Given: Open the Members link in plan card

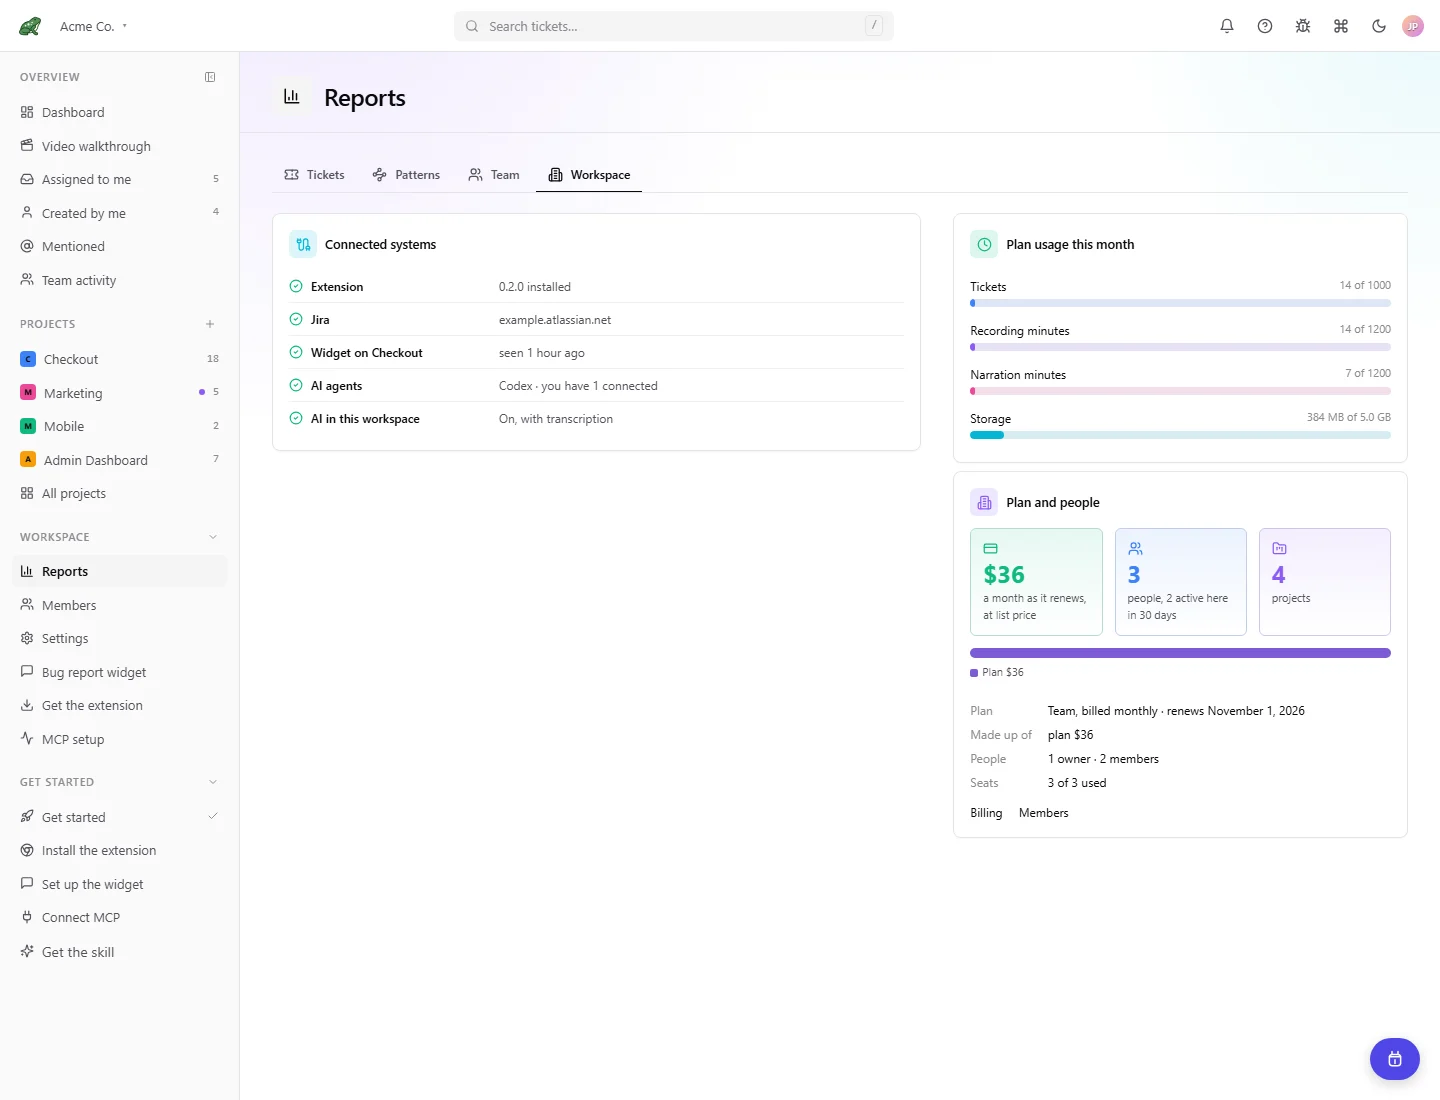Looking at the screenshot, I should (1043, 813).
